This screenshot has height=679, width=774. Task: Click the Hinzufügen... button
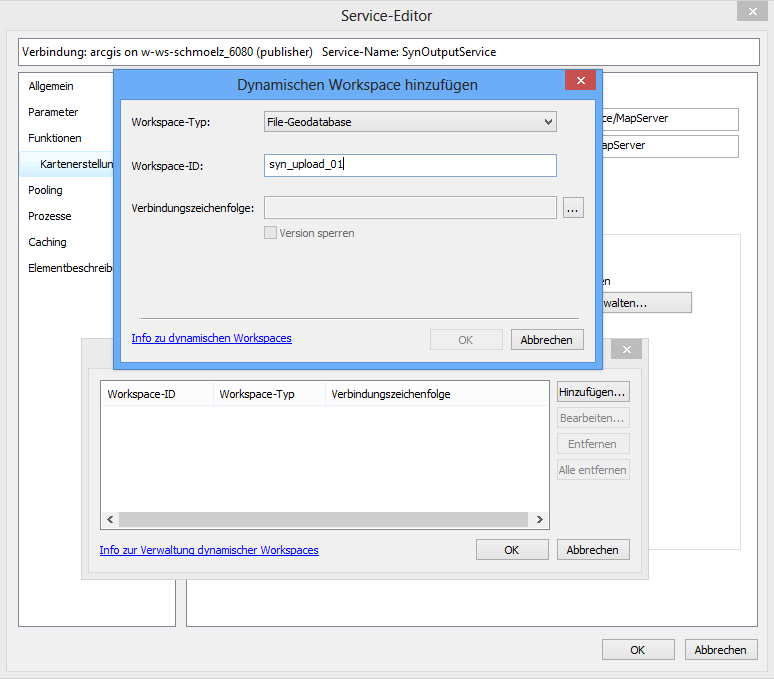tap(593, 392)
